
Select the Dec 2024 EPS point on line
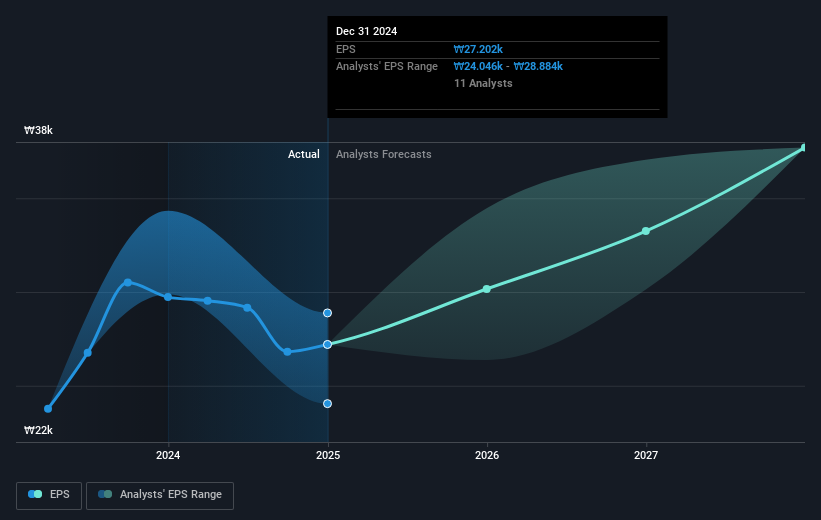(327, 345)
